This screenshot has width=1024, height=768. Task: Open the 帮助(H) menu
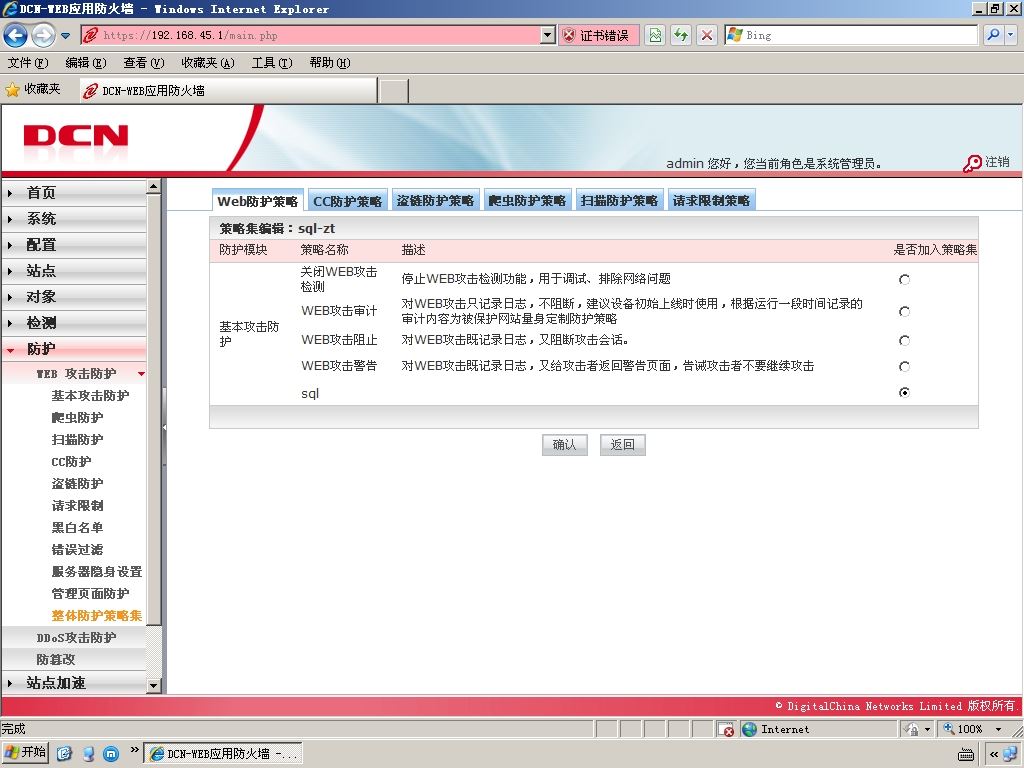(x=330, y=63)
